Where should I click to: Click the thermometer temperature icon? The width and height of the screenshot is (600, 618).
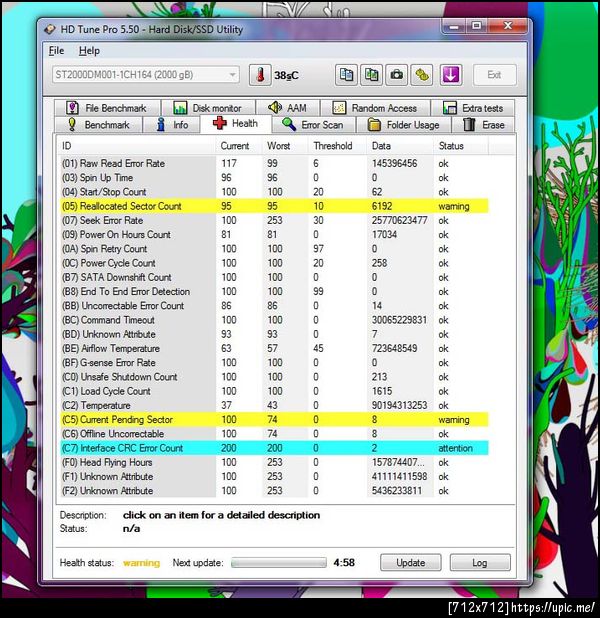tap(260, 75)
